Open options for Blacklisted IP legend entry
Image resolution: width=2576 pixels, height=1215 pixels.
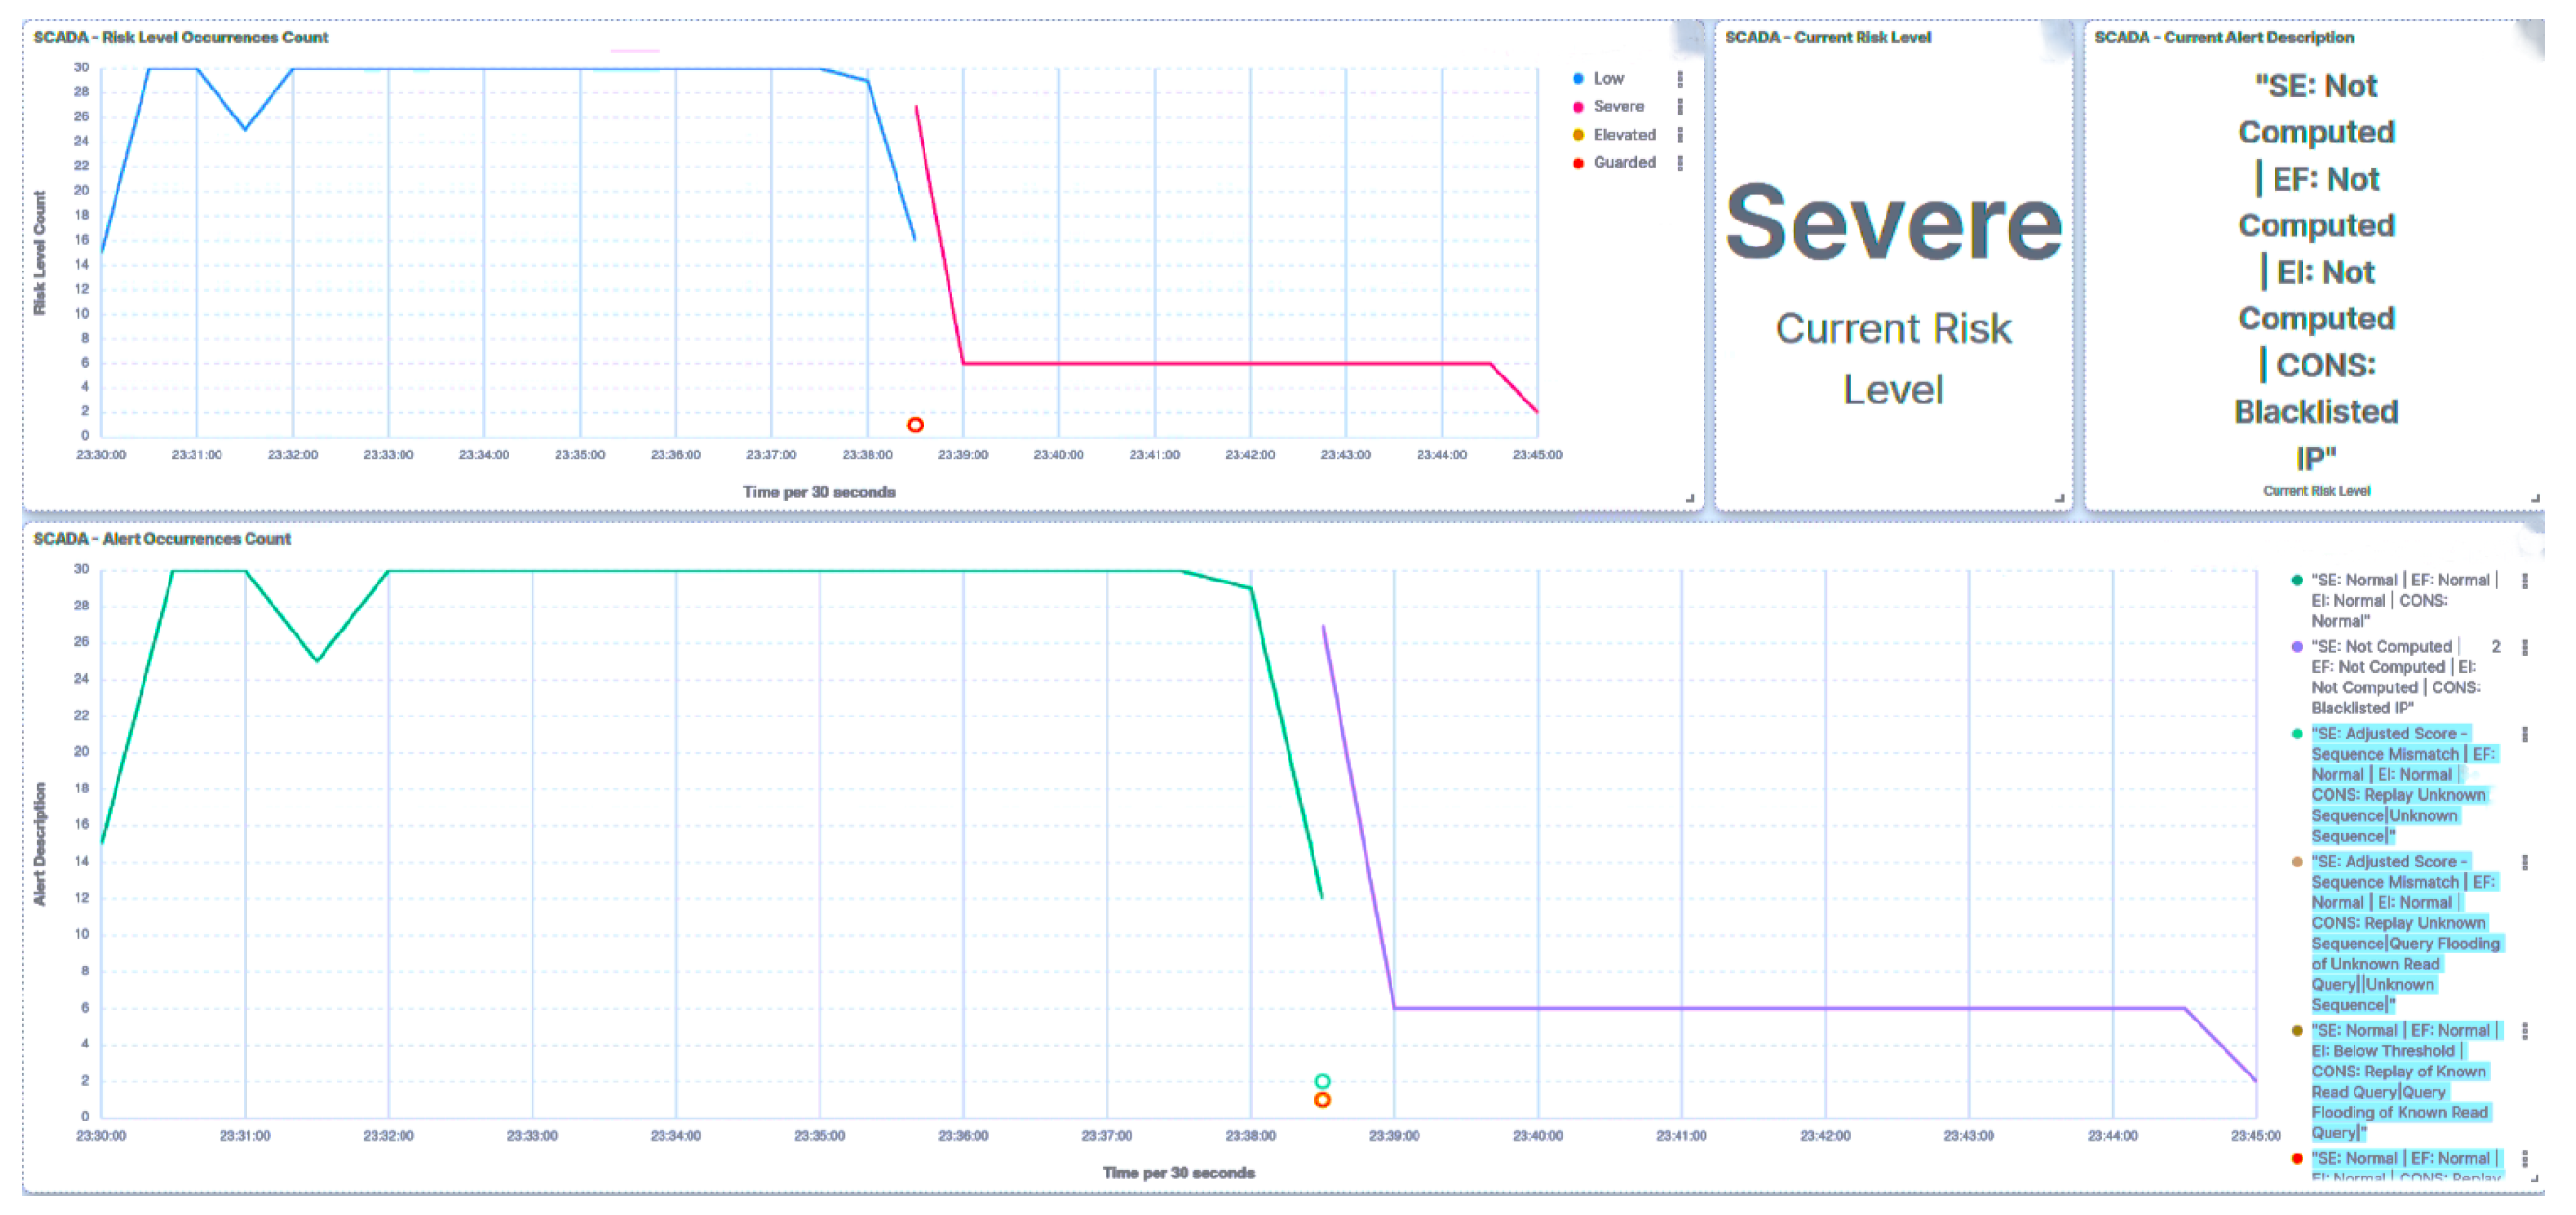click(2524, 647)
